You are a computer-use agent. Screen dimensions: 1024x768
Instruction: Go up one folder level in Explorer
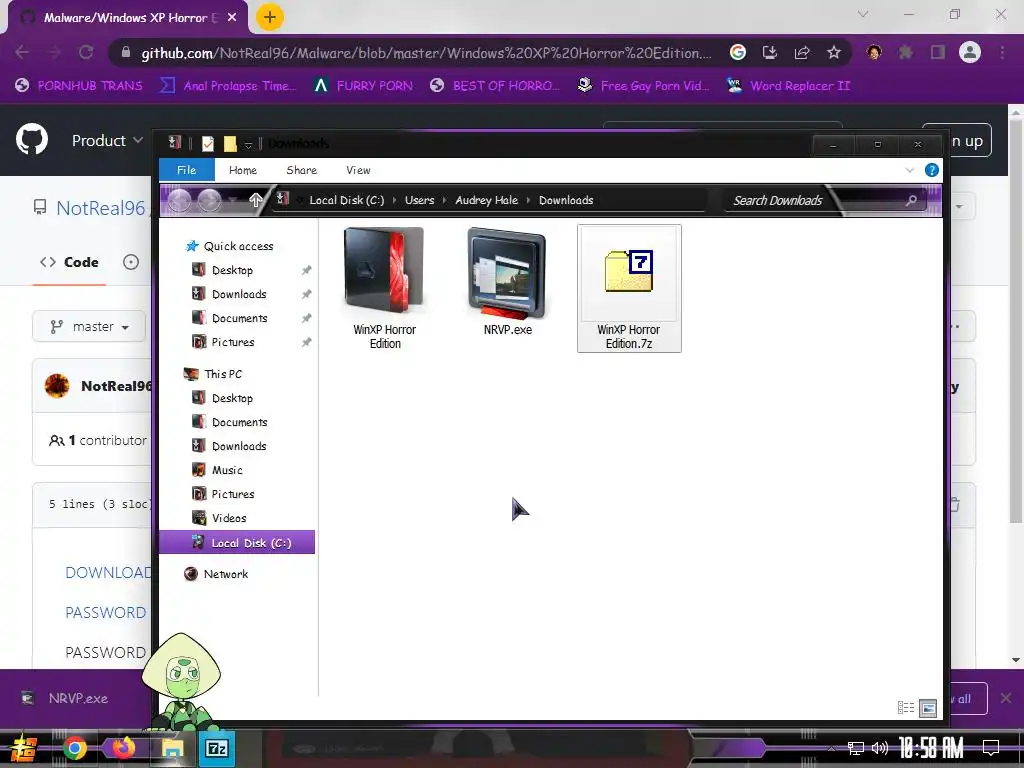[x=255, y=200]
